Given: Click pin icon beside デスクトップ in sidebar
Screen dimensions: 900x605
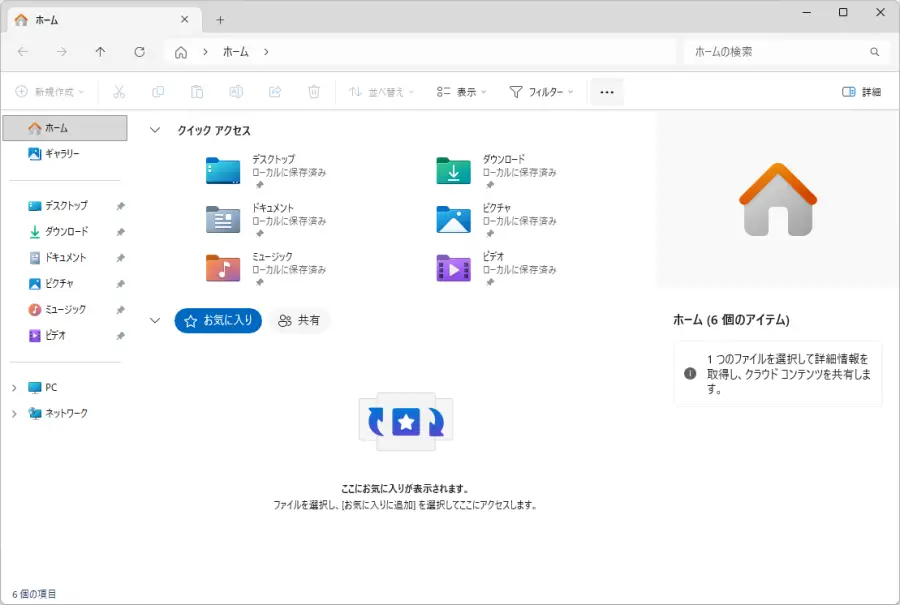Looking at the screenshot, I should [x=121, y=206].
